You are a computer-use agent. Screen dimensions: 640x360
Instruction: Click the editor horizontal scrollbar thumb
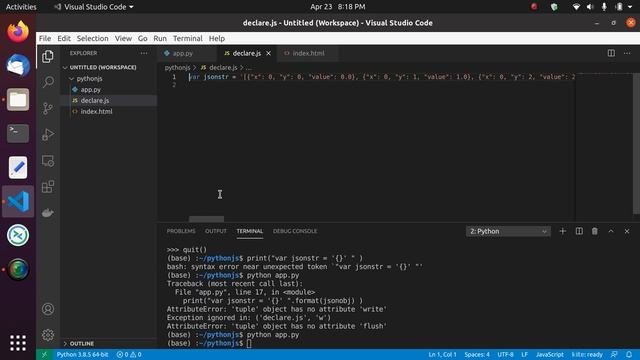coord(206,219)
